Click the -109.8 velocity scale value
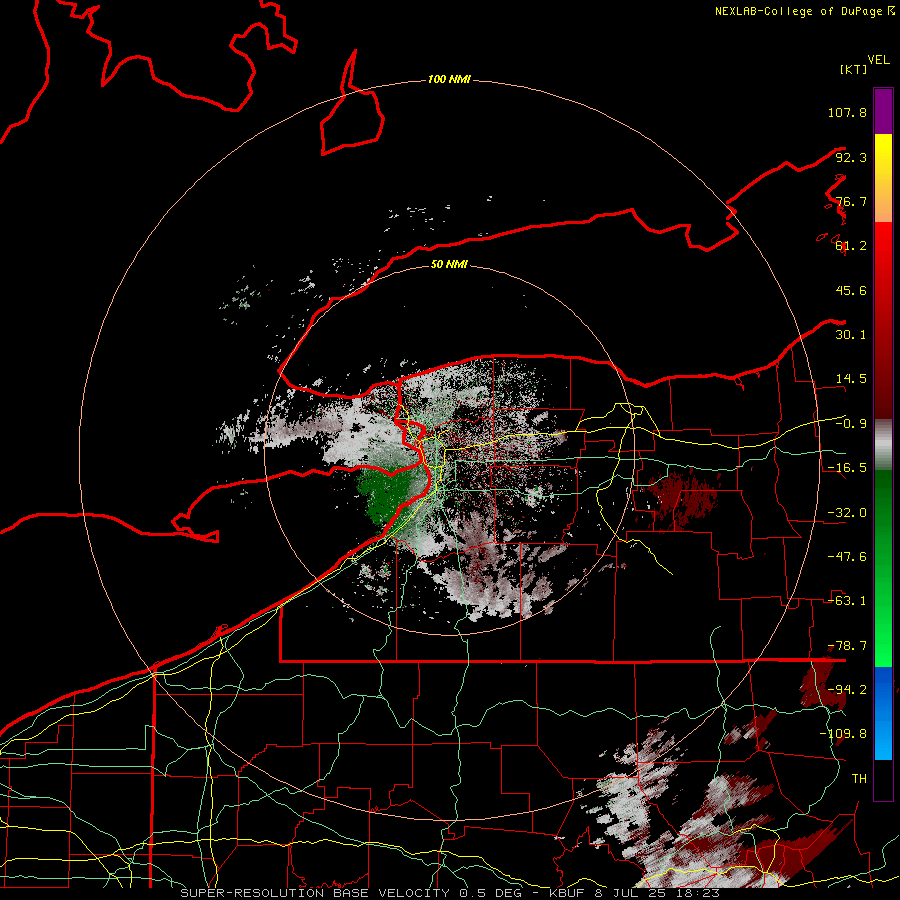This screenshot has height=900, width=900. 844,734
